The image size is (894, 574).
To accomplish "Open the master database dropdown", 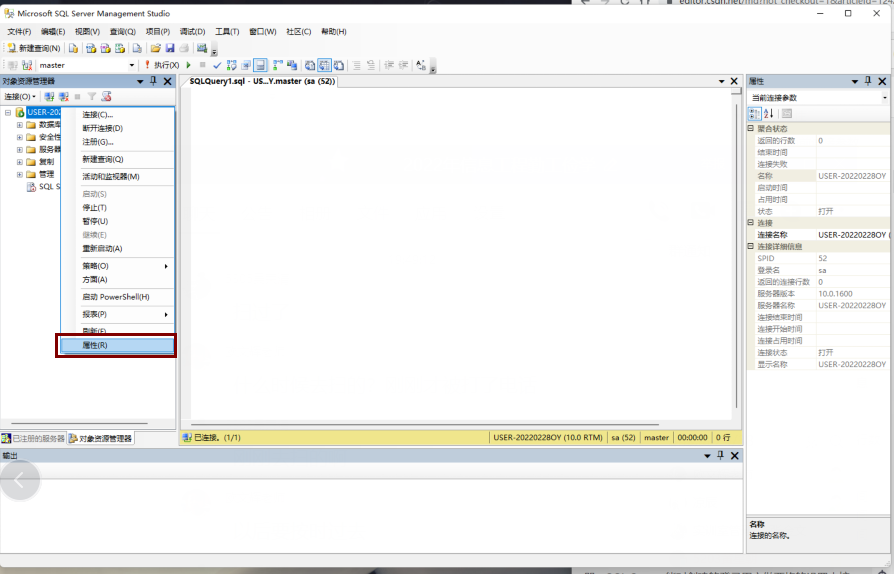I will (132, 65).
